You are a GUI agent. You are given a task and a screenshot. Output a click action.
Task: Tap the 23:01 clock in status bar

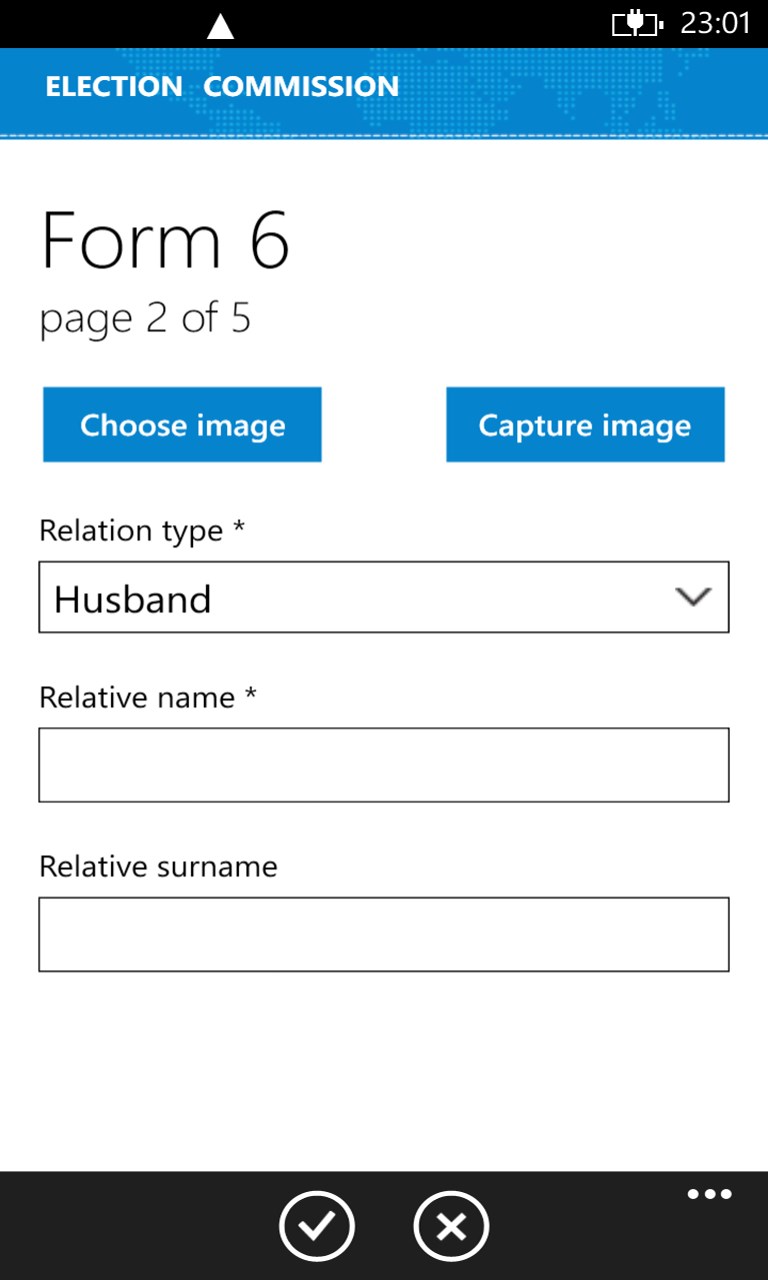click(x=715, y=23)
